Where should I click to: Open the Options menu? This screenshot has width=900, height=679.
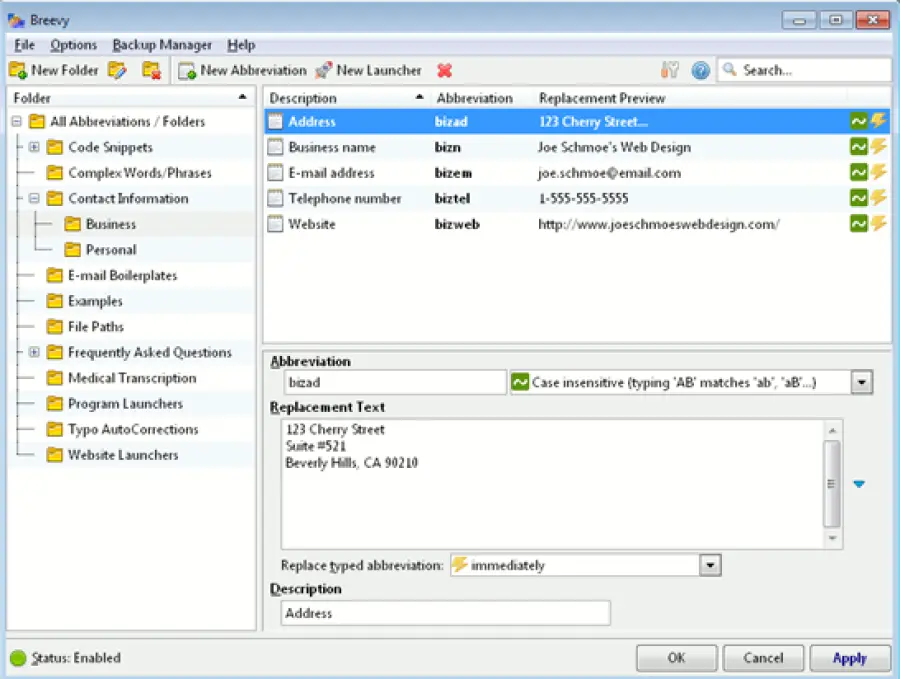[x=73, y=45]
